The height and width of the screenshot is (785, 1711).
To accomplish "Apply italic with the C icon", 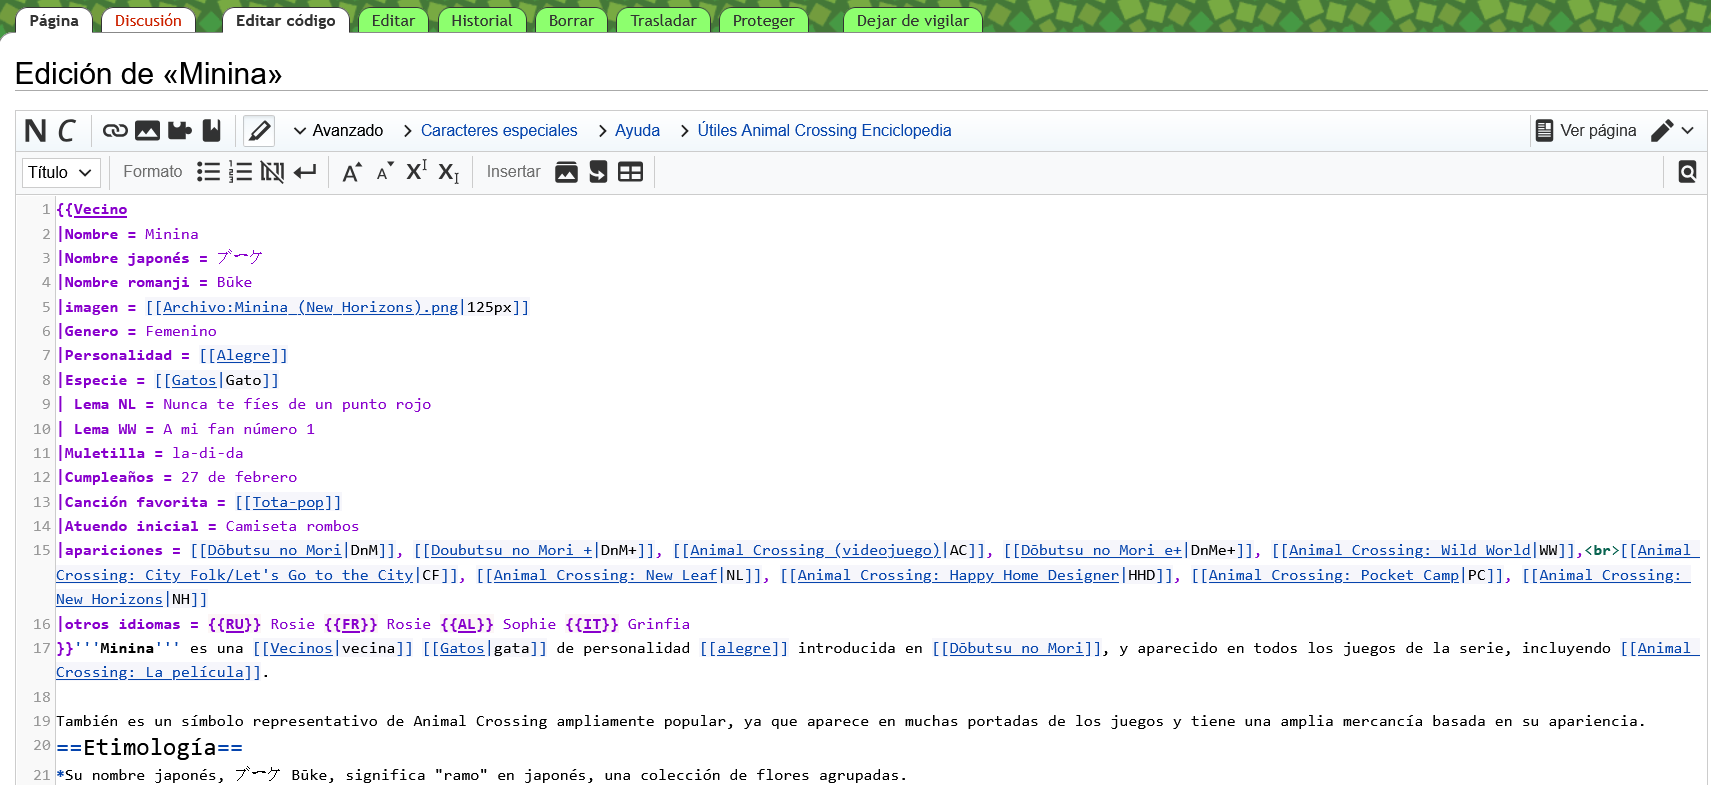I will click(x=67, y=131).
